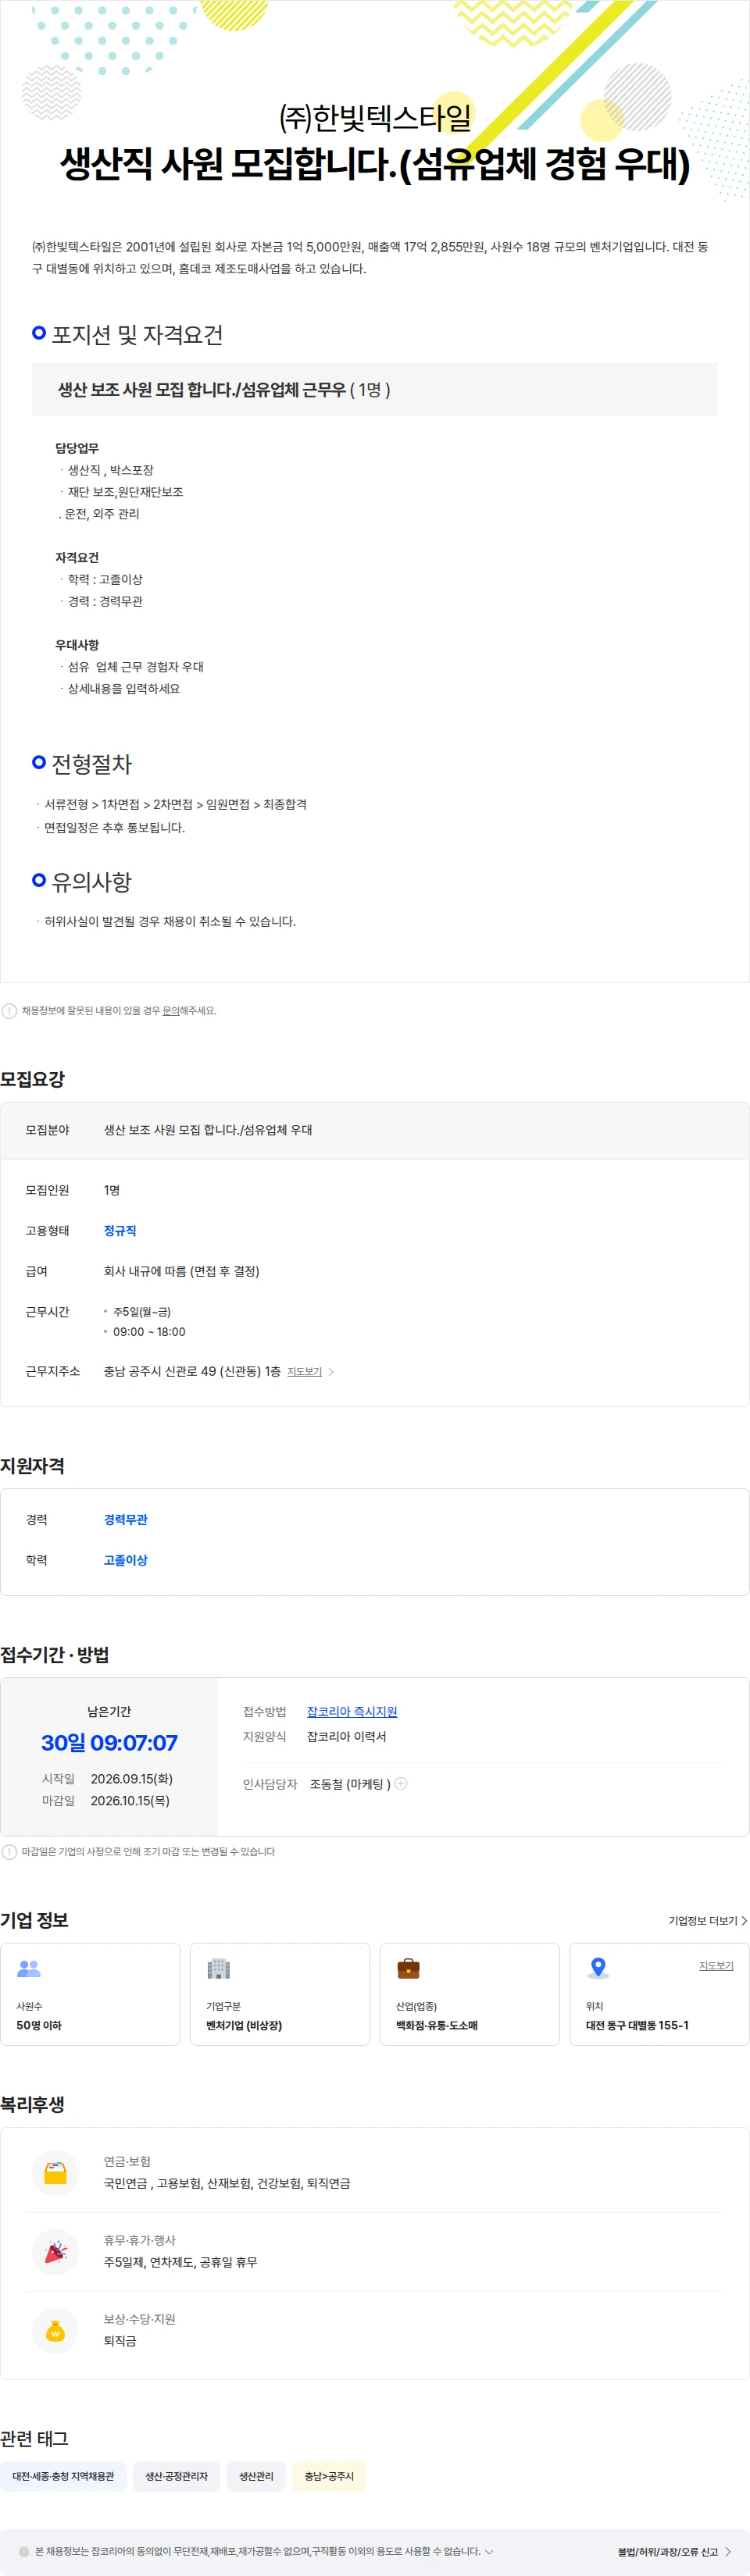Click the remaining time 30일 countdown text
The width and height of the screenshot is (750, 2576).
(x=109, y=1743)
